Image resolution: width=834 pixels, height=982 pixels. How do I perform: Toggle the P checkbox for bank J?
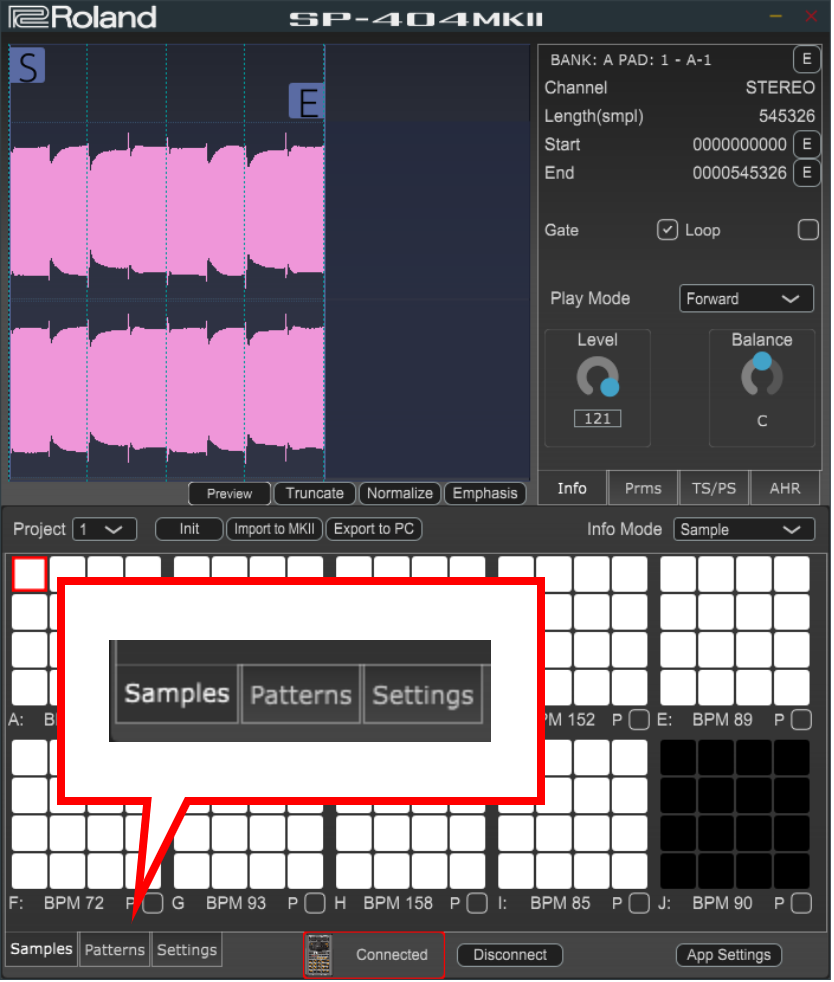coord(803,905)
